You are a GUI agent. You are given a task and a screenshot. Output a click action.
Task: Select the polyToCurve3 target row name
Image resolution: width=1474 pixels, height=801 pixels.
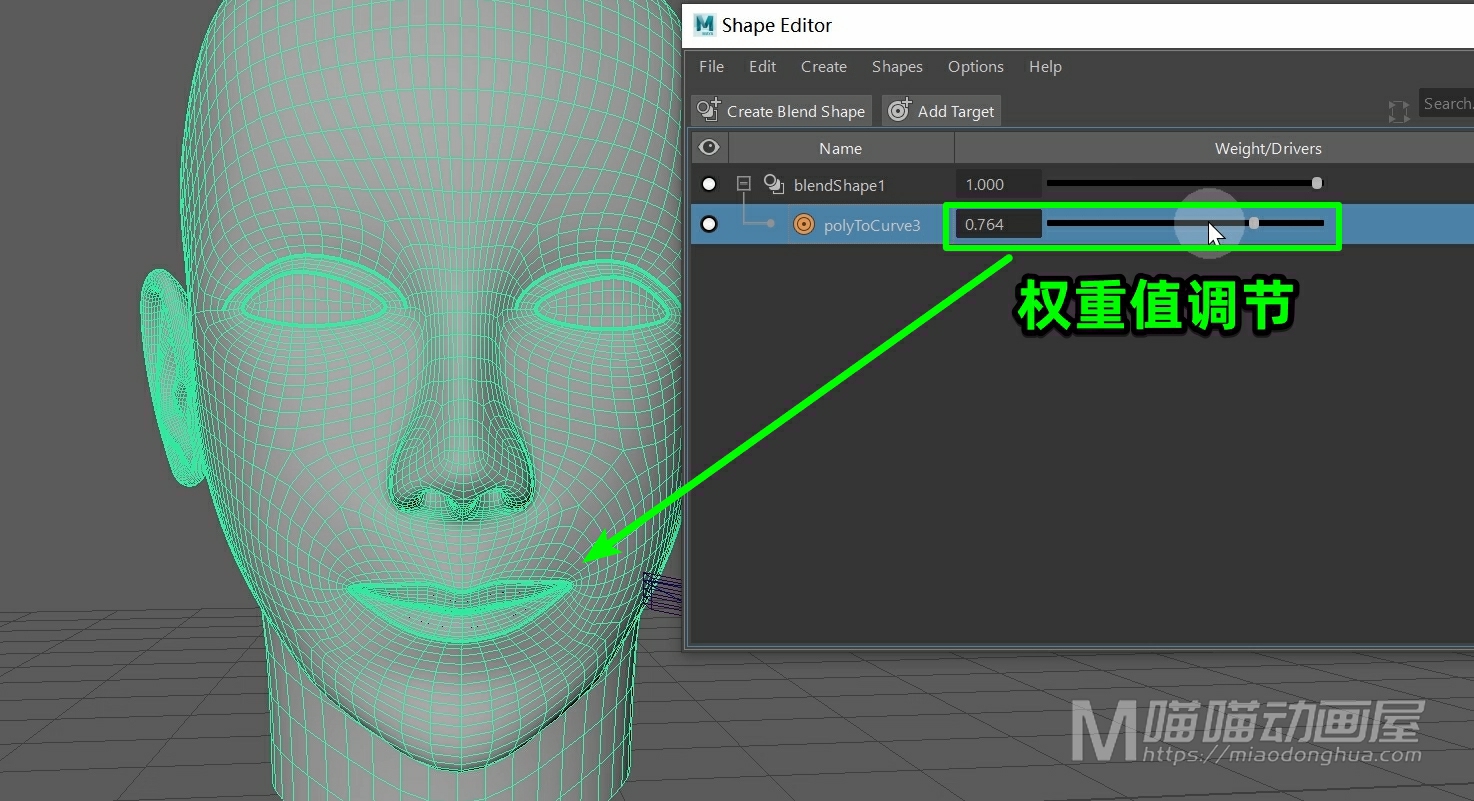coord(871,226)
